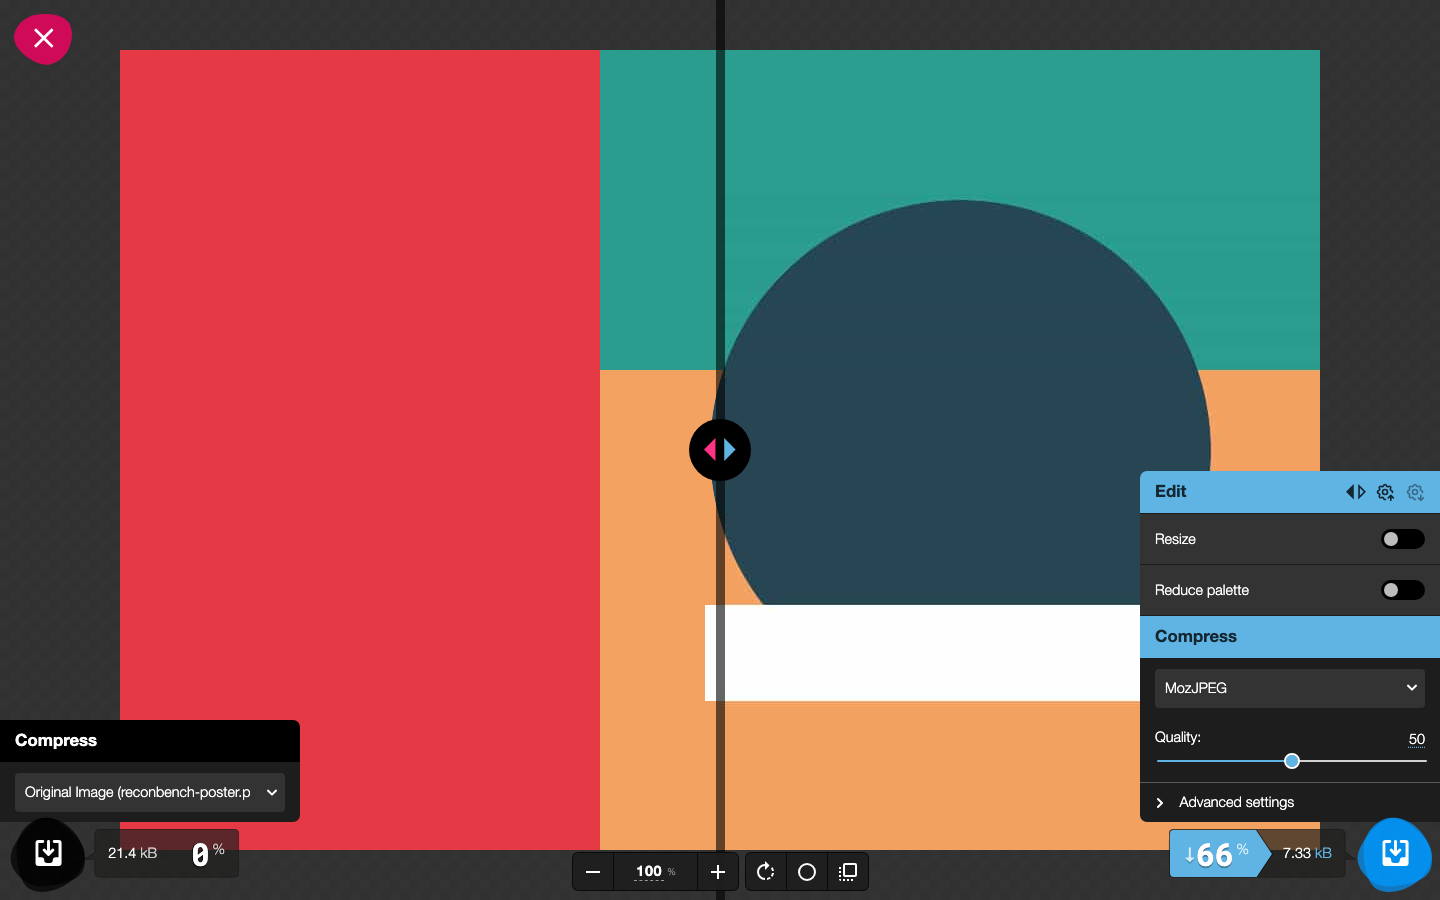Click the 21.4 kB original size text
This screenshot has width=1440, height=900.
[133, 853]
